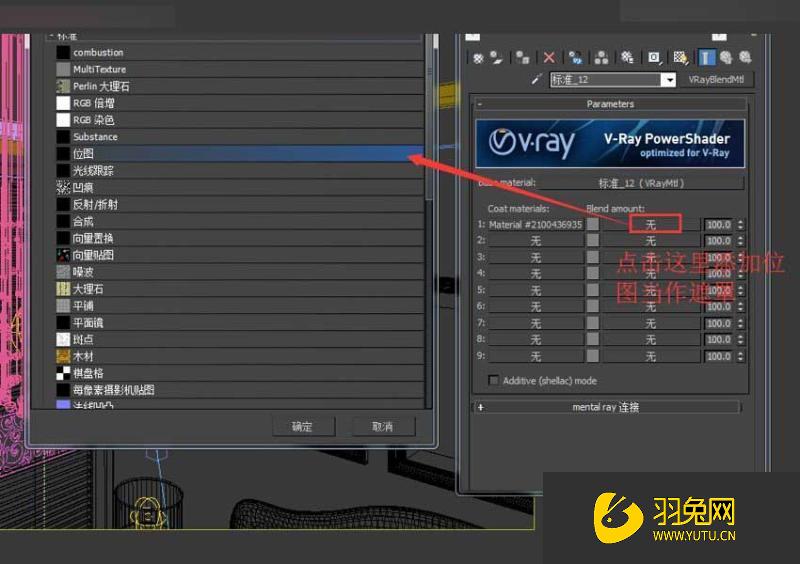The width and height of the screenshot is (800, 564).
Task: Click the Make Unique icon
Action: [x=602, y=58]
